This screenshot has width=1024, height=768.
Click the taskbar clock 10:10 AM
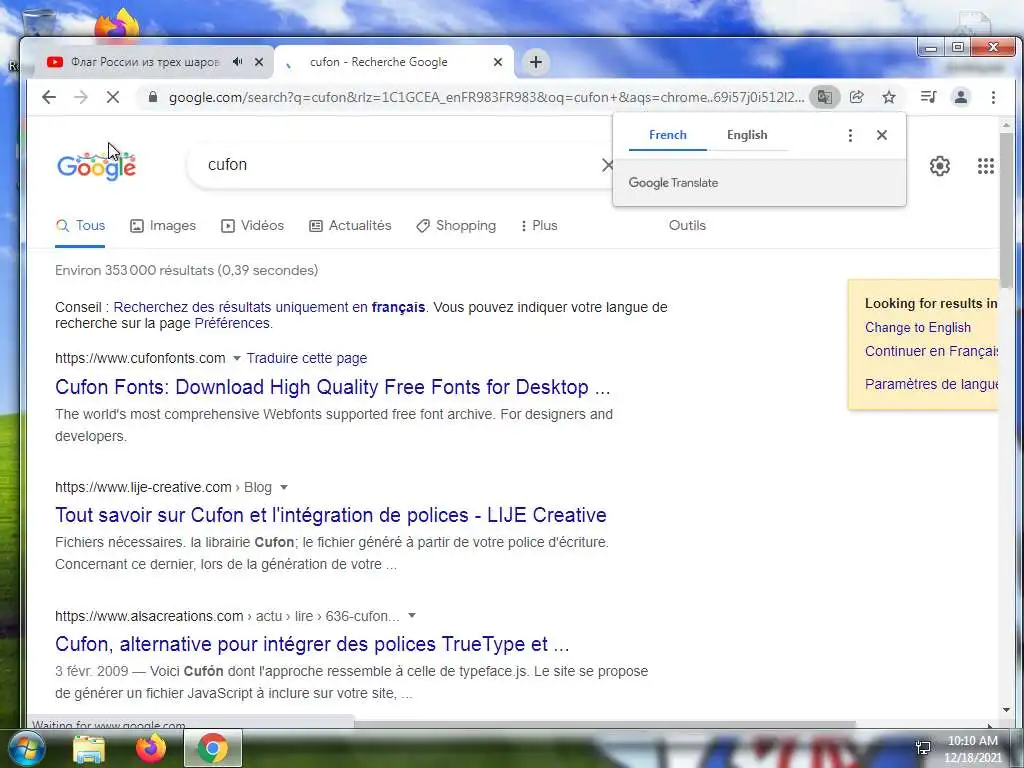(x=972, y=741)
